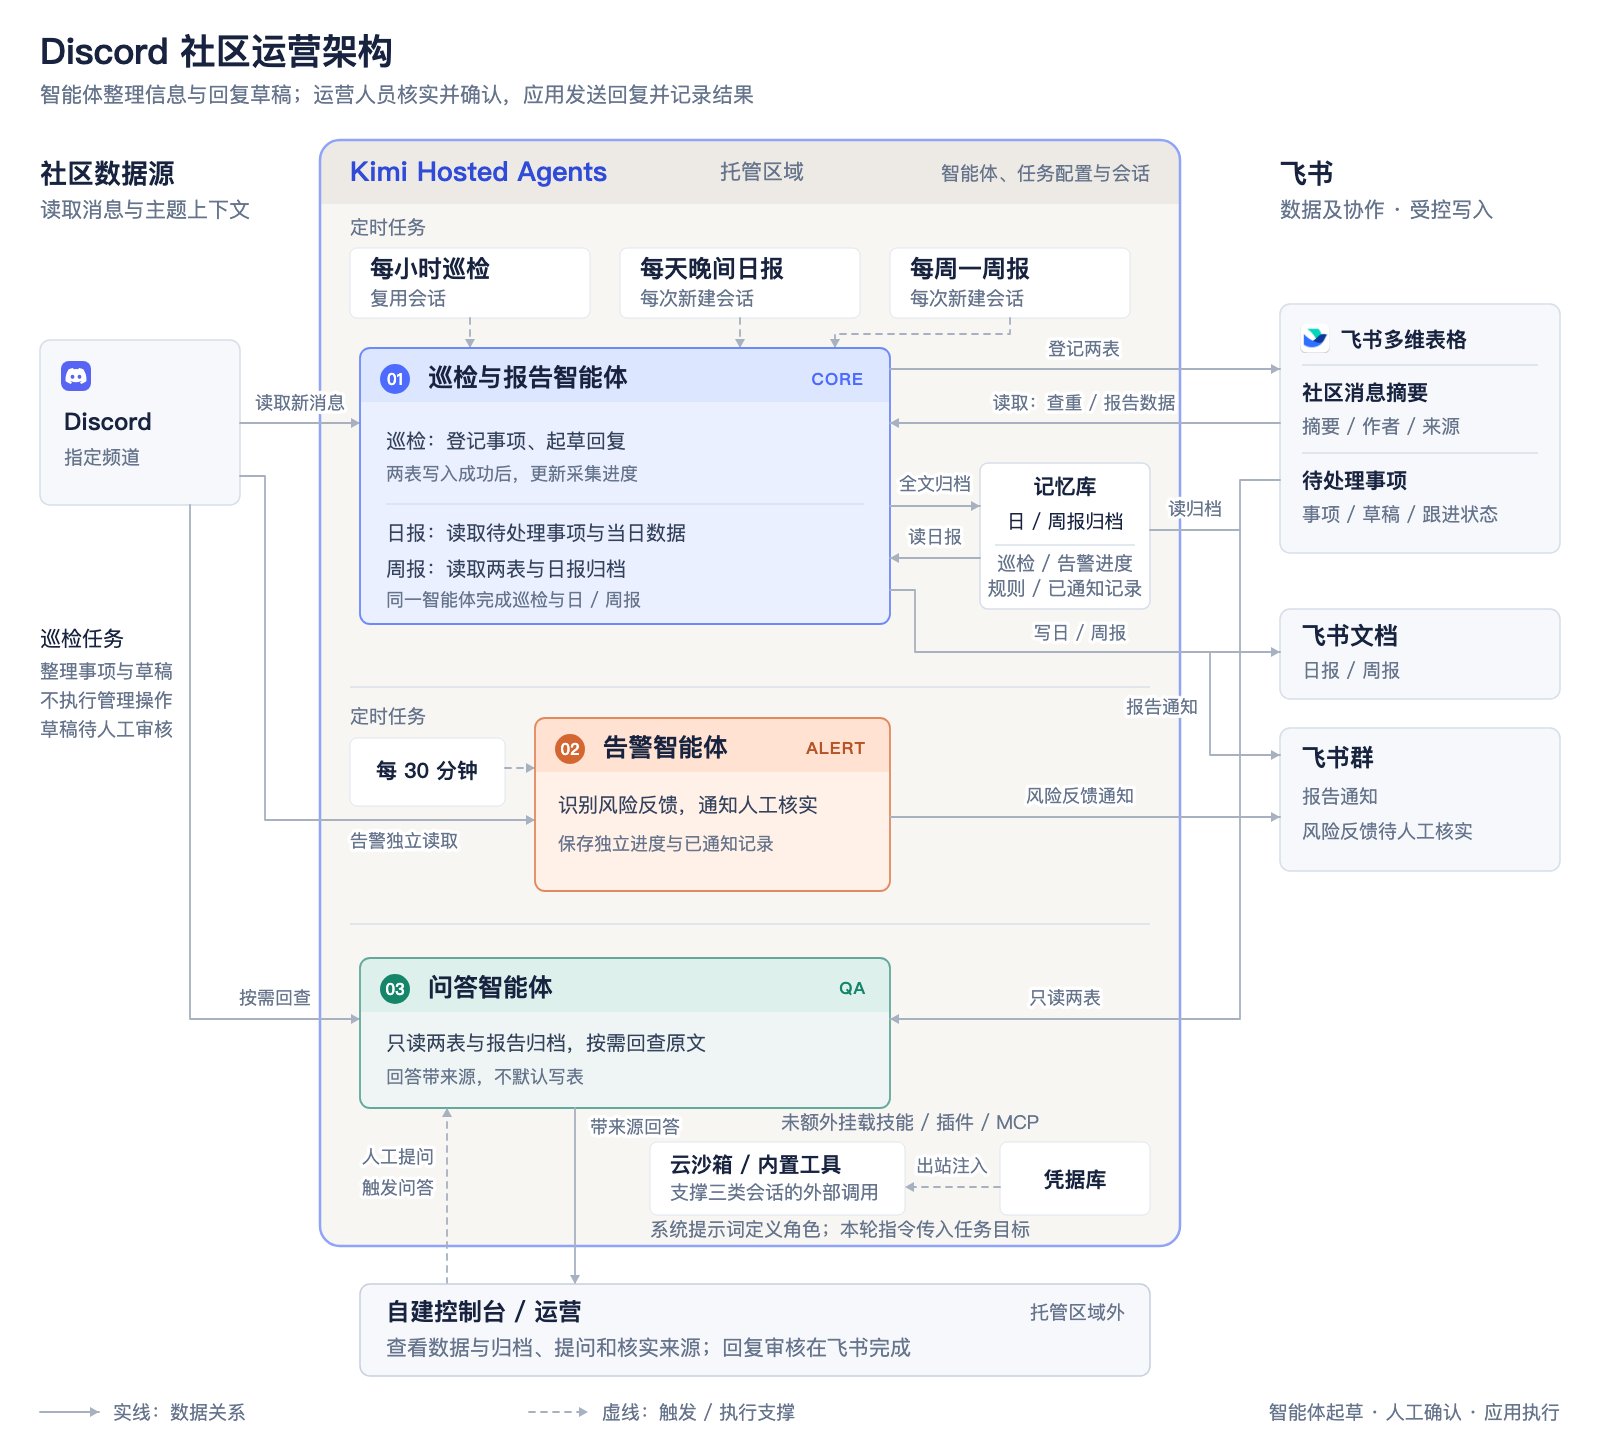1600x1440 pixels.
Task: Click the 读日报 arrow label
Action: 935,536
